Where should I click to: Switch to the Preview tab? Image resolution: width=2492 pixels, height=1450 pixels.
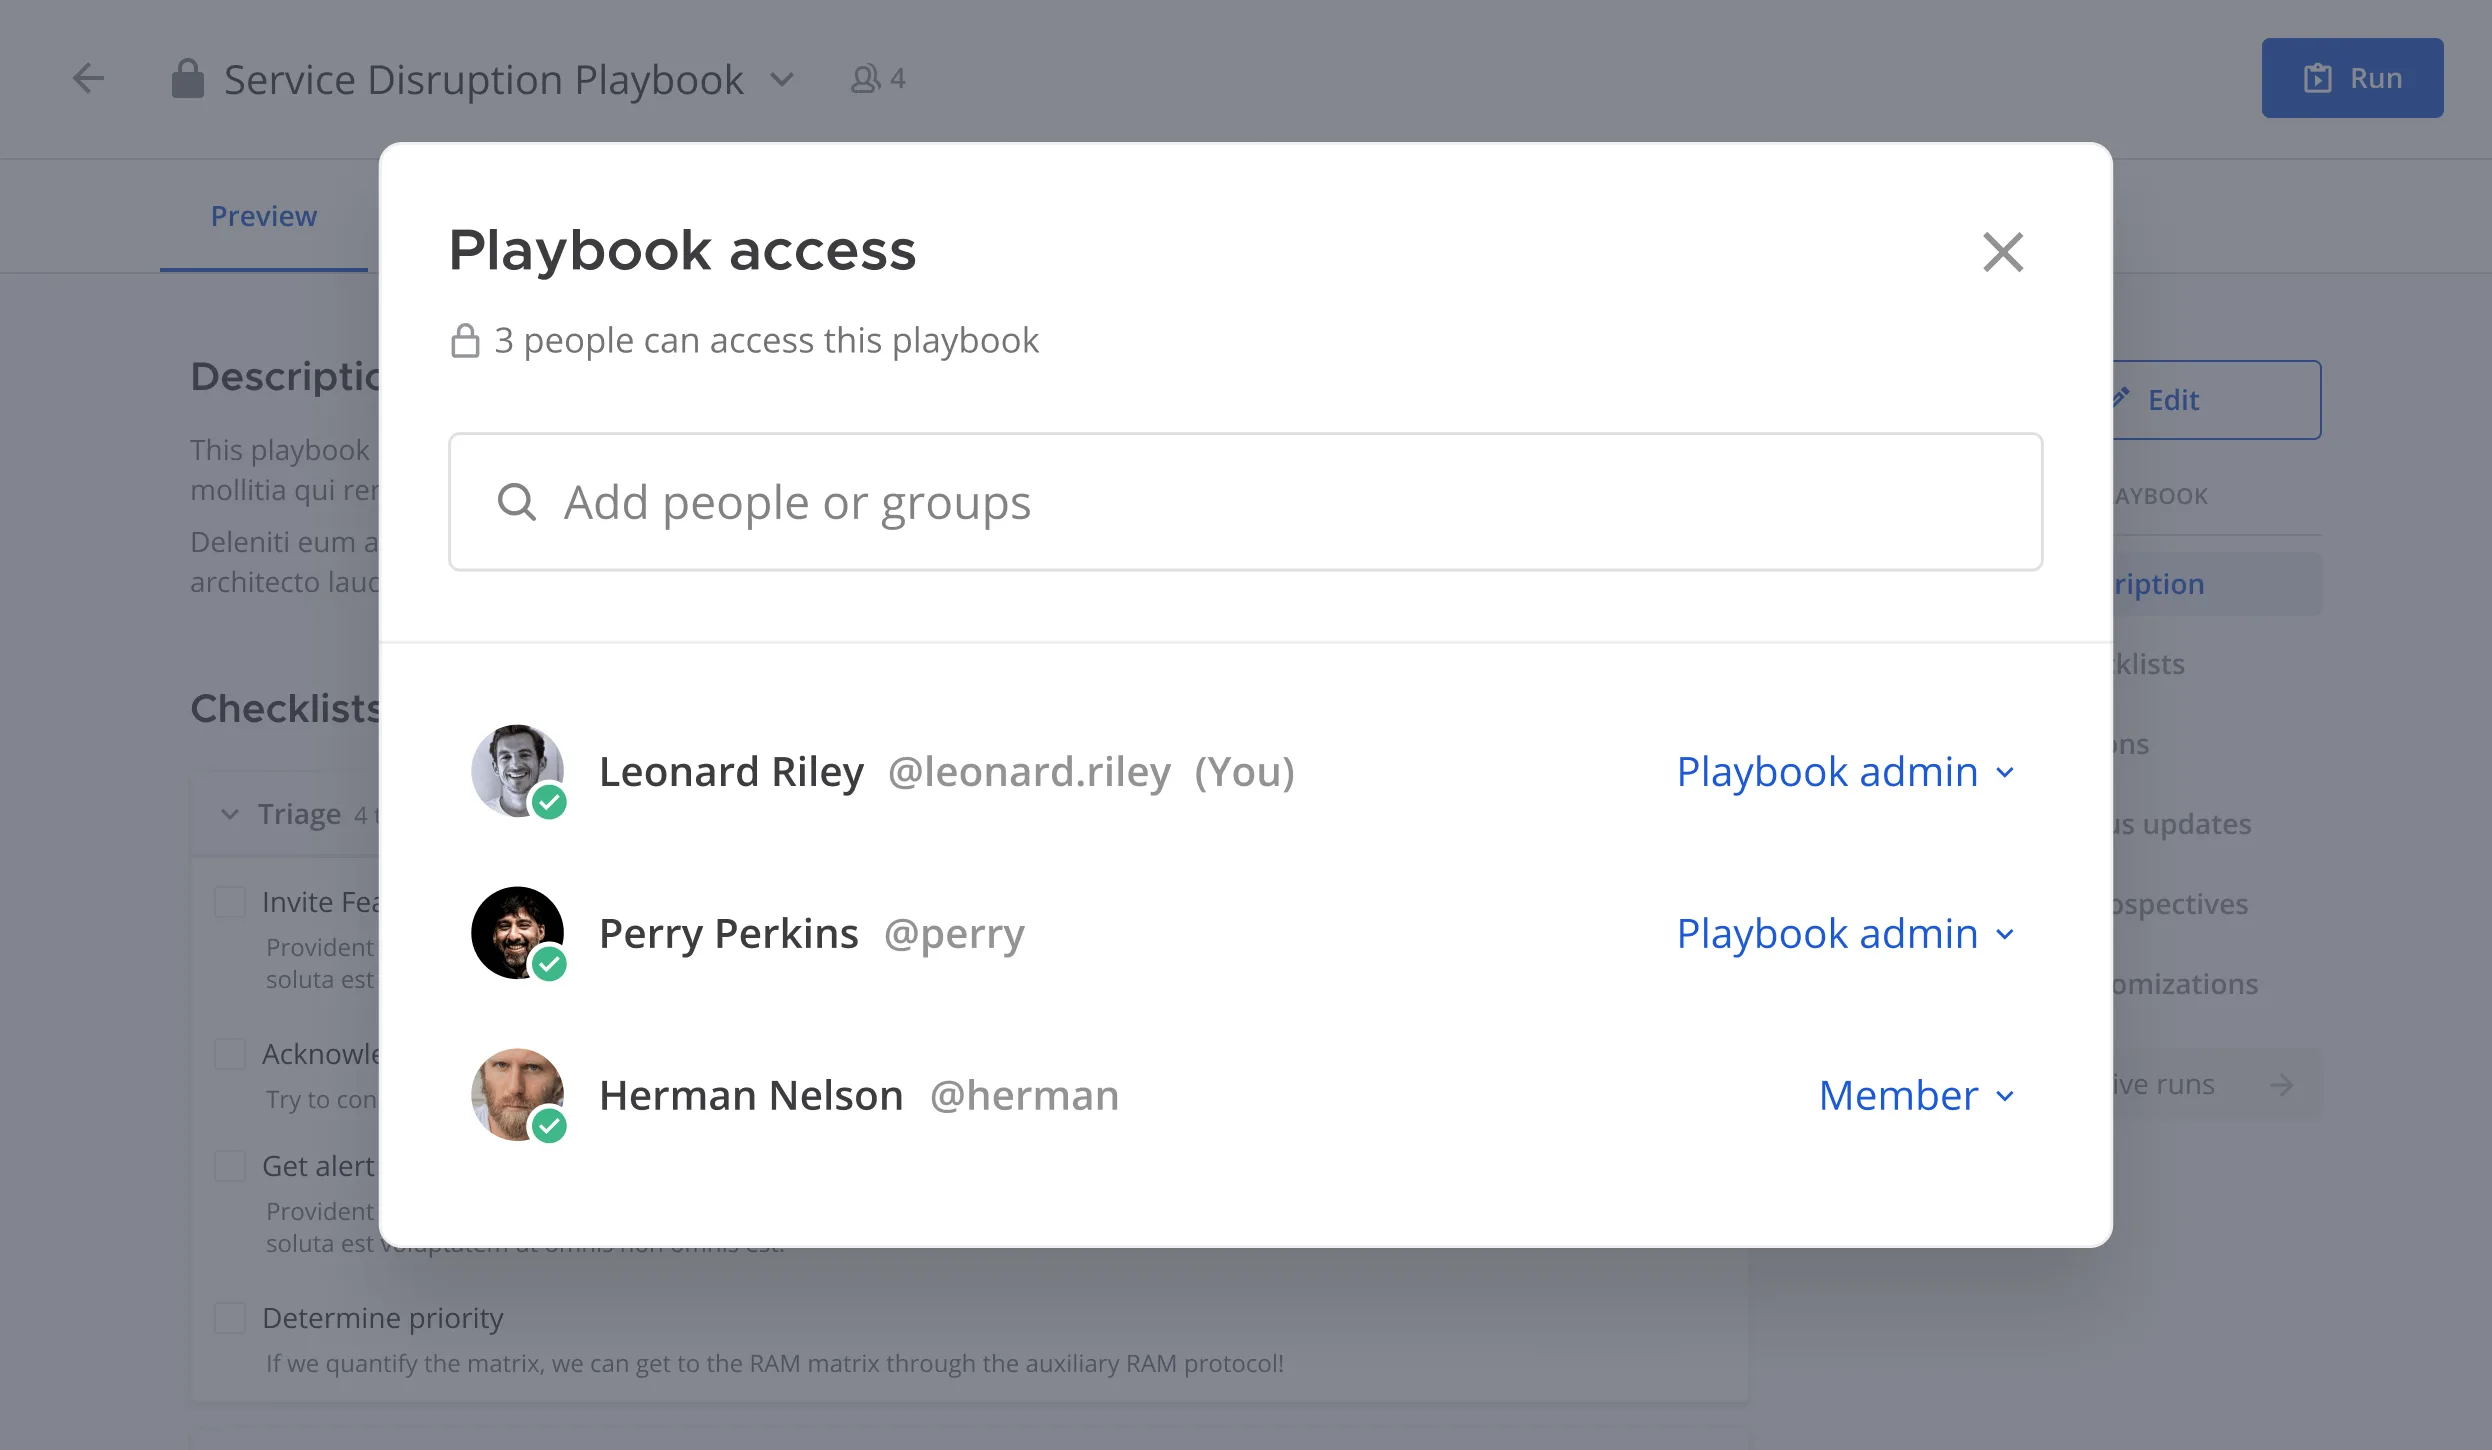click(264, 216)
